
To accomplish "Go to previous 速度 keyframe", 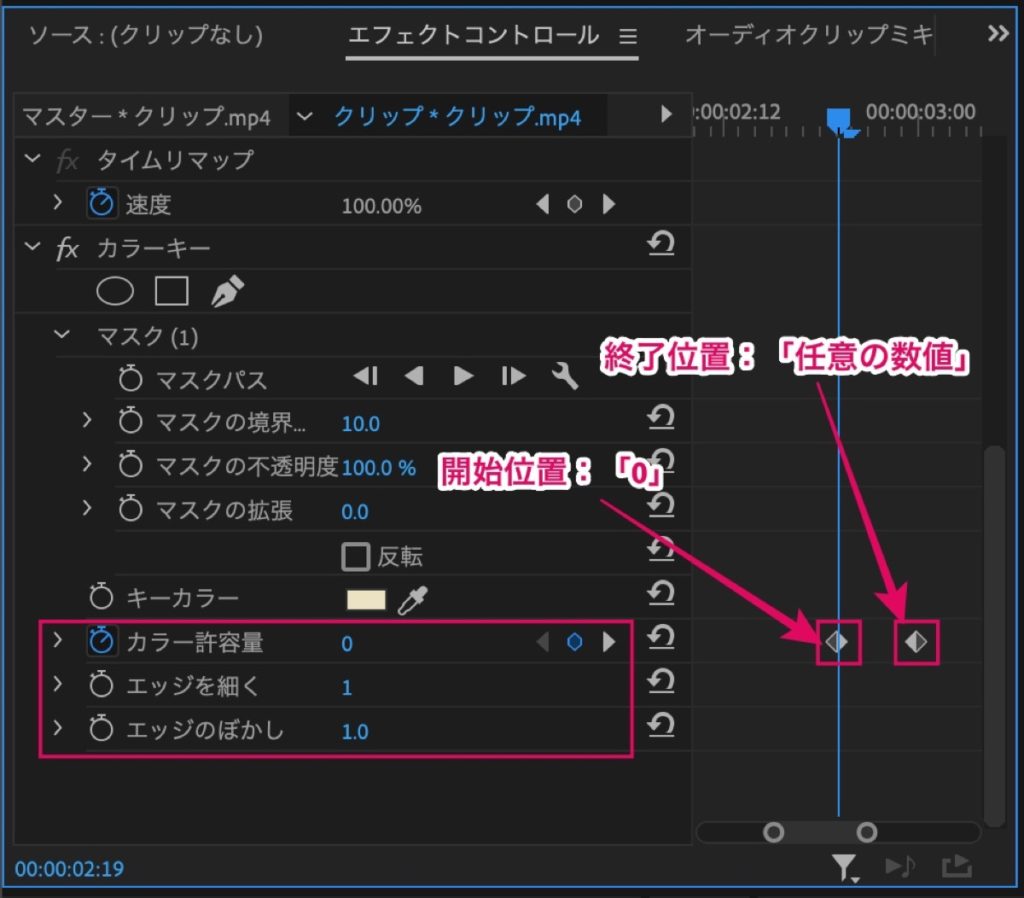I will click(x=543, y=204).
